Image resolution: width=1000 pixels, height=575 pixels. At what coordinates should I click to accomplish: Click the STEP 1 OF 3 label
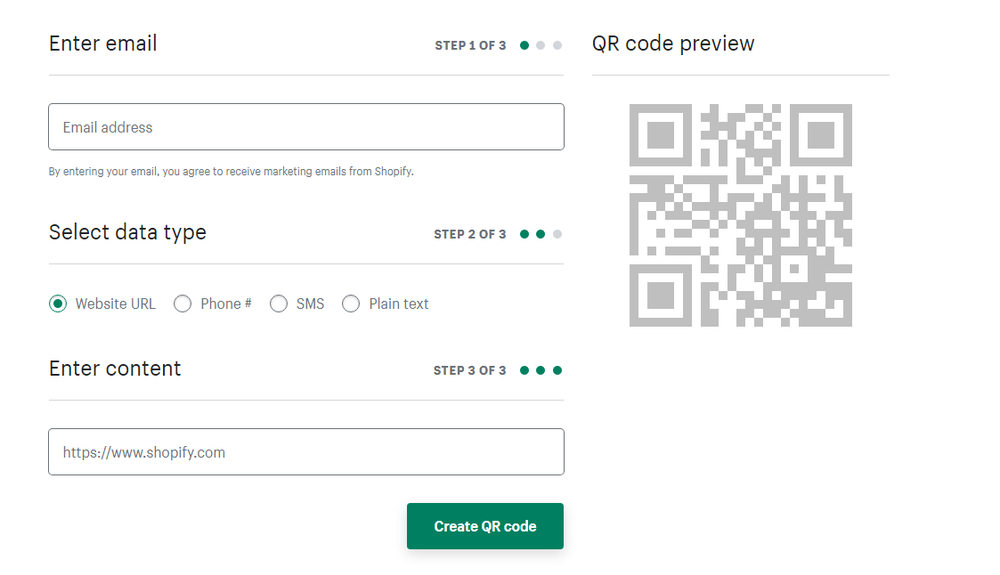click(x=470, y=46)
